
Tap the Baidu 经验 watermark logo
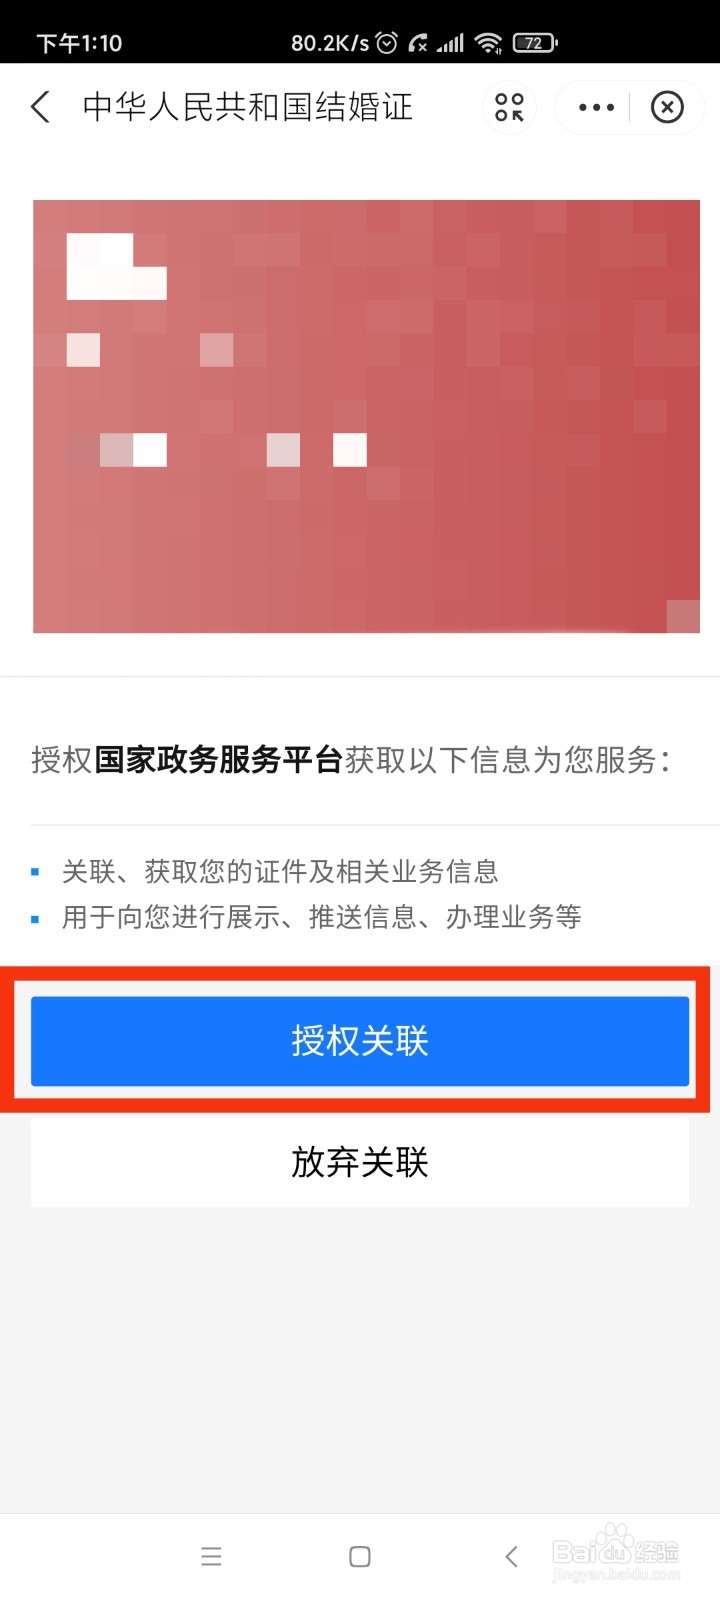click(616, 1553)
